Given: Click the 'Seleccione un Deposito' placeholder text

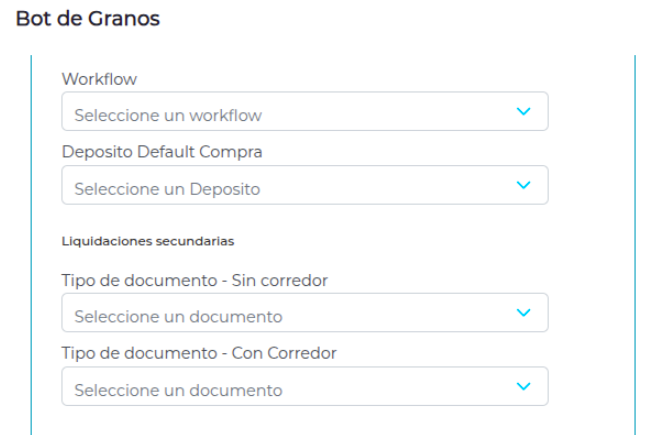Looking at the screenshot, I should [167, 189].
